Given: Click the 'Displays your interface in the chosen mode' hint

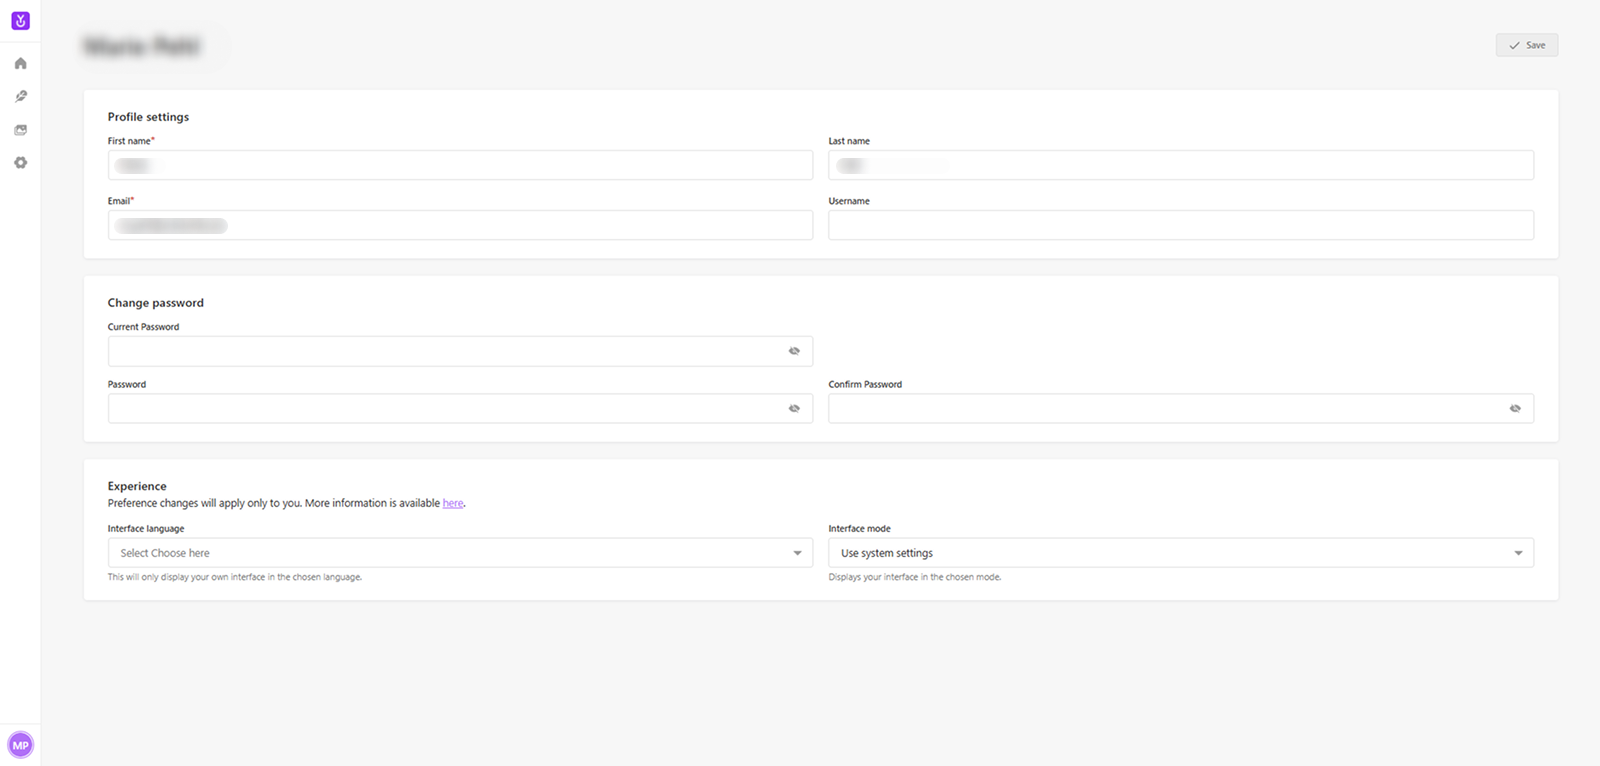Looking at the screenshot, I should tap(914, 577).
